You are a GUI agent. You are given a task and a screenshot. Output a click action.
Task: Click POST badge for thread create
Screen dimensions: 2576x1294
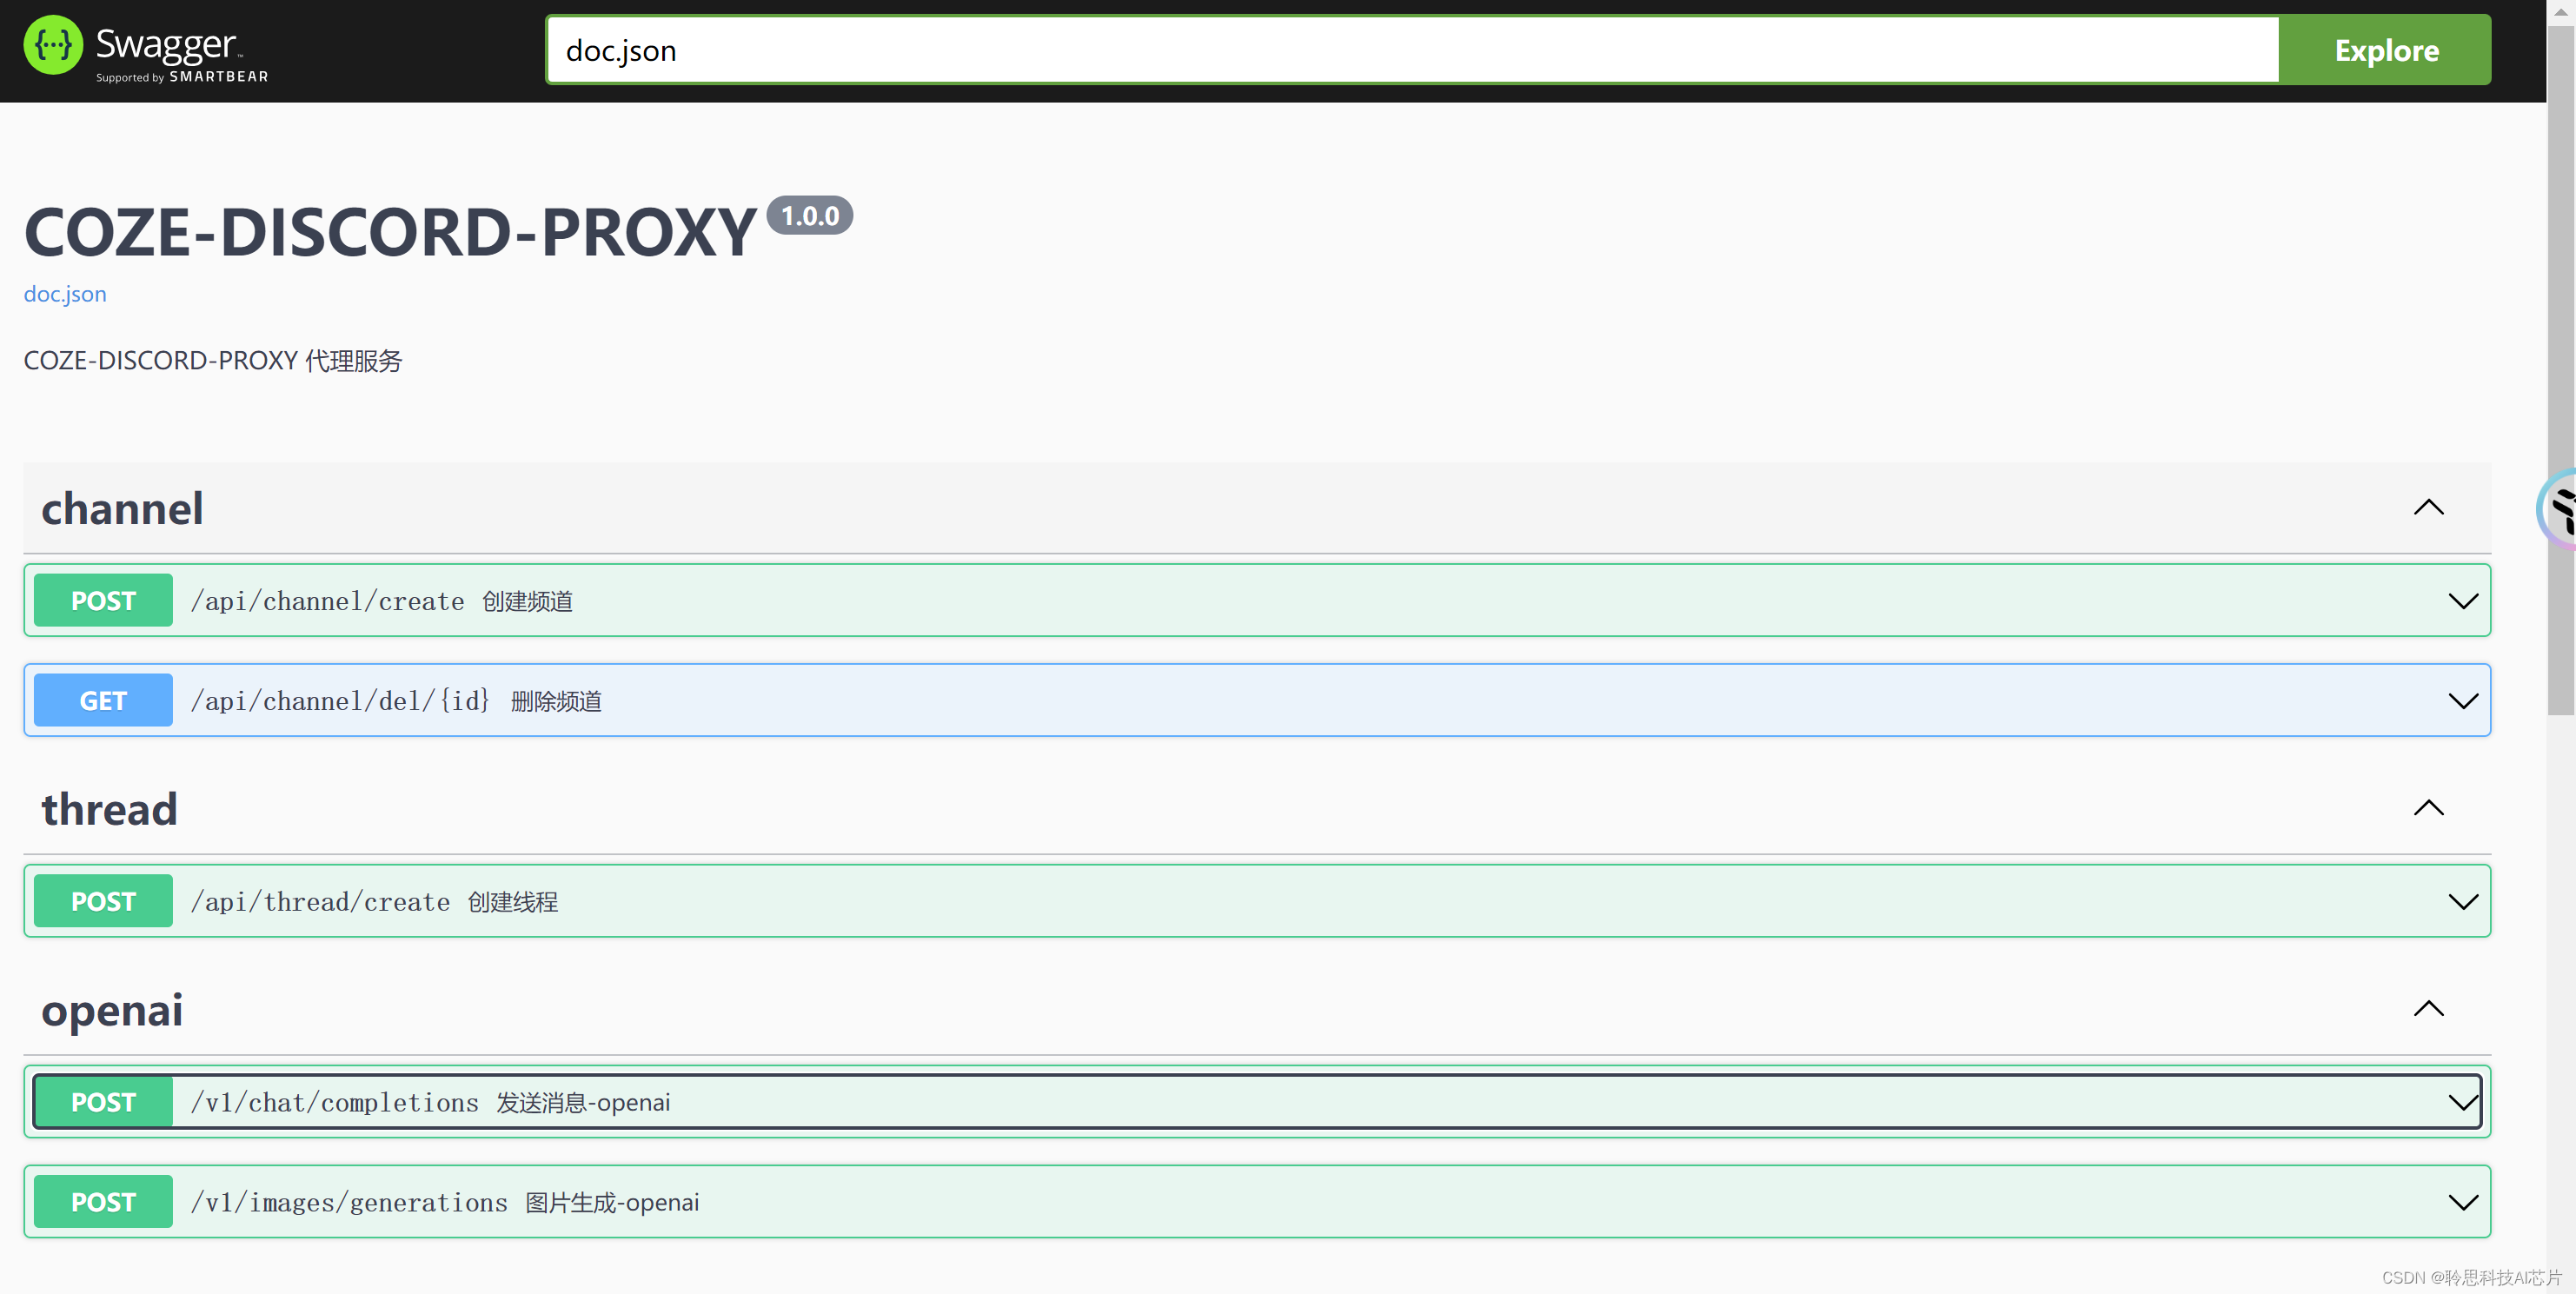[x=103, y=902]
